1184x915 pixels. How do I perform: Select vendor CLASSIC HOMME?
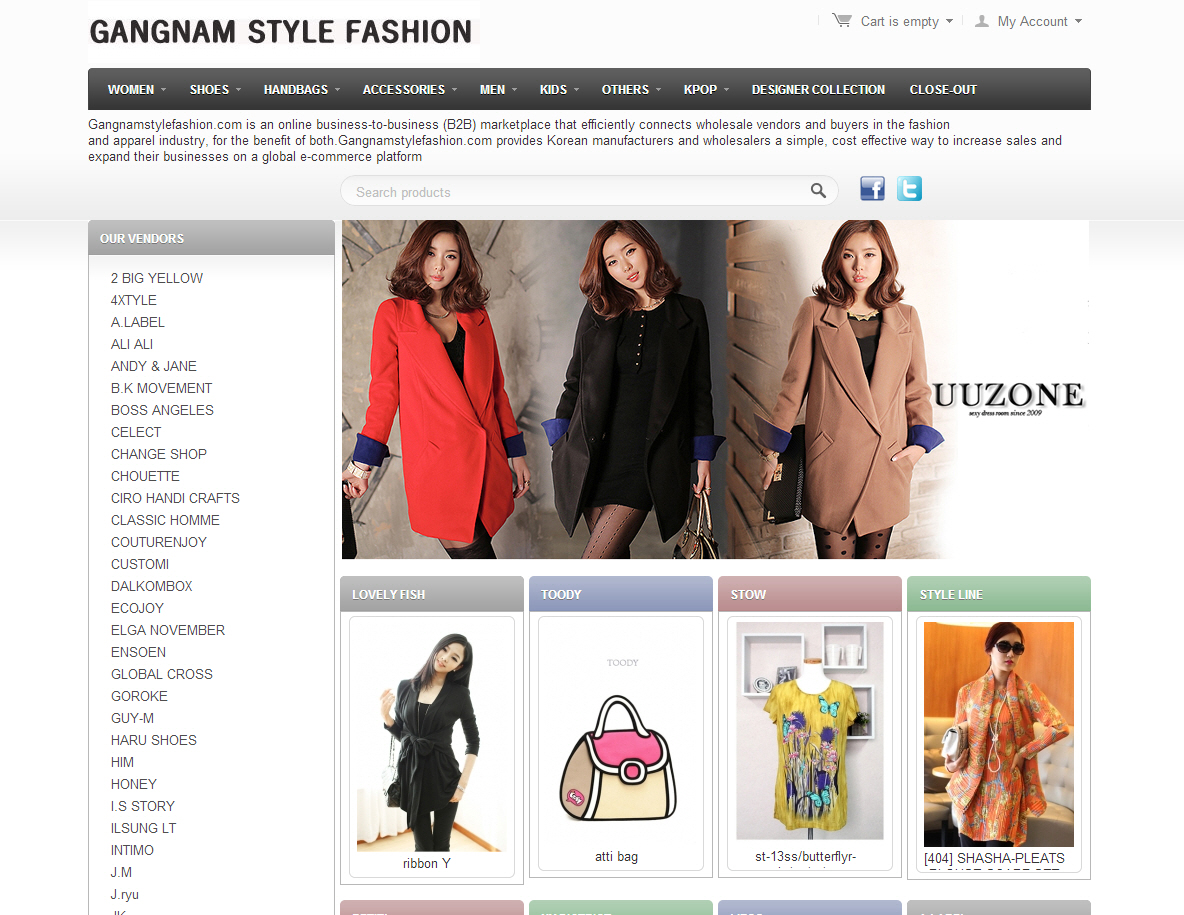tap(165, 520)
